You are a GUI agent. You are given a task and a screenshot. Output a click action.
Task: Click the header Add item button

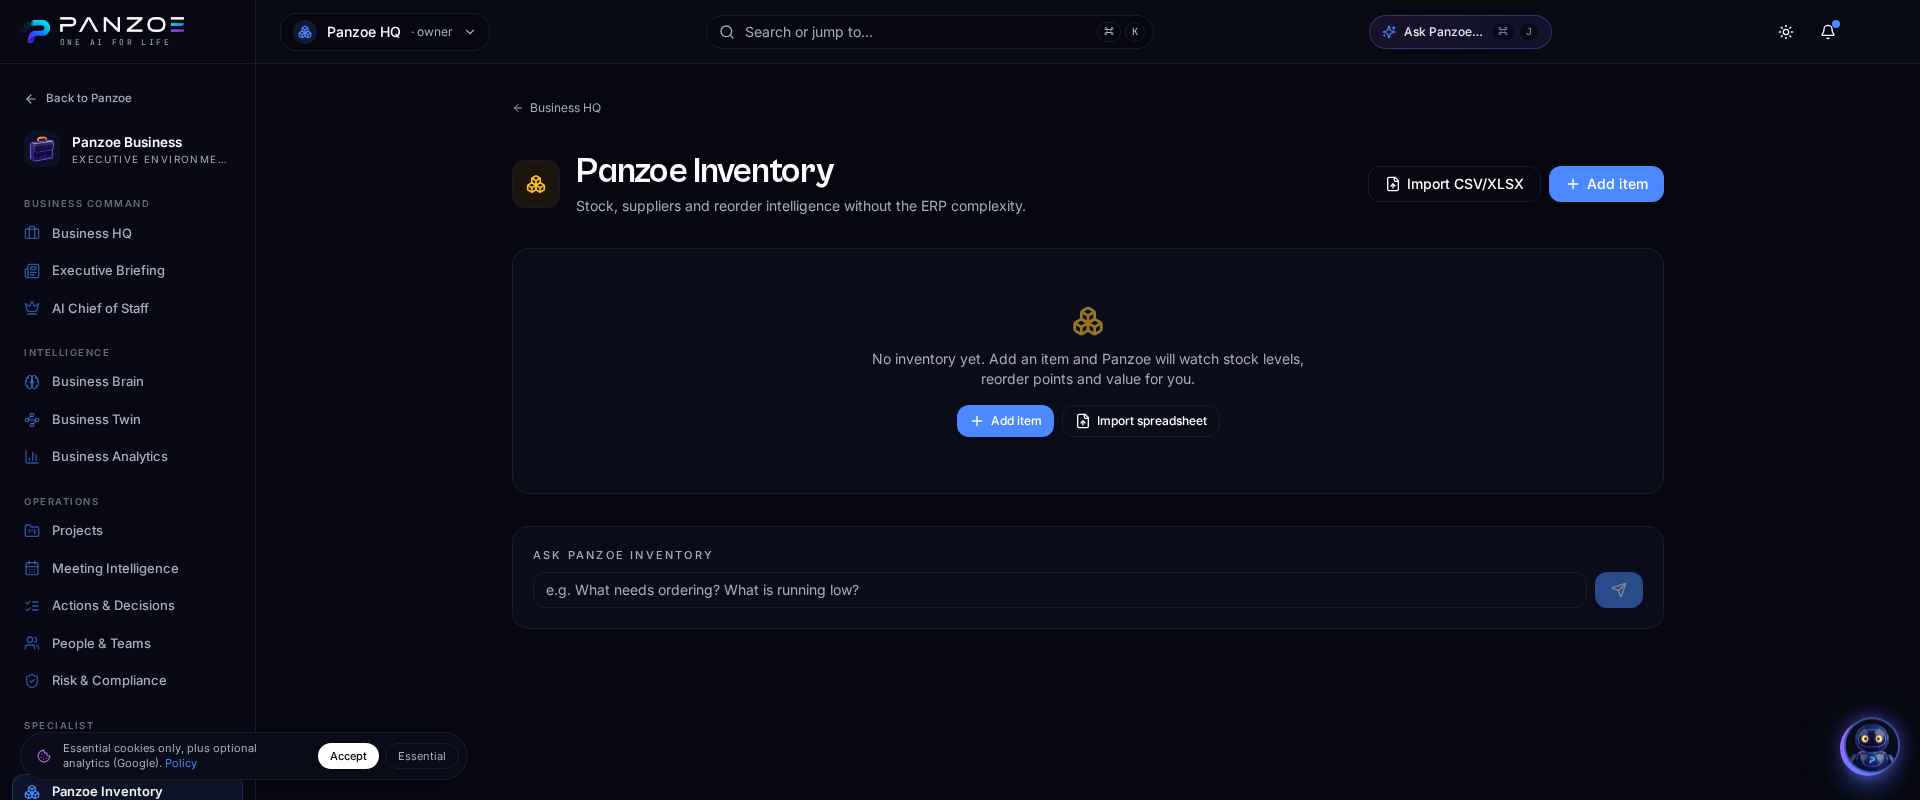pyautogui.click(x=1606, y=184)
